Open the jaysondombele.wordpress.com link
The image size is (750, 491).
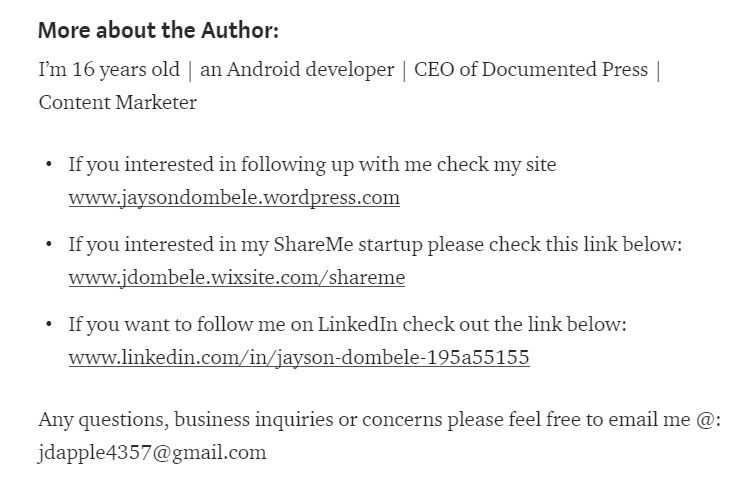[234, 197]
